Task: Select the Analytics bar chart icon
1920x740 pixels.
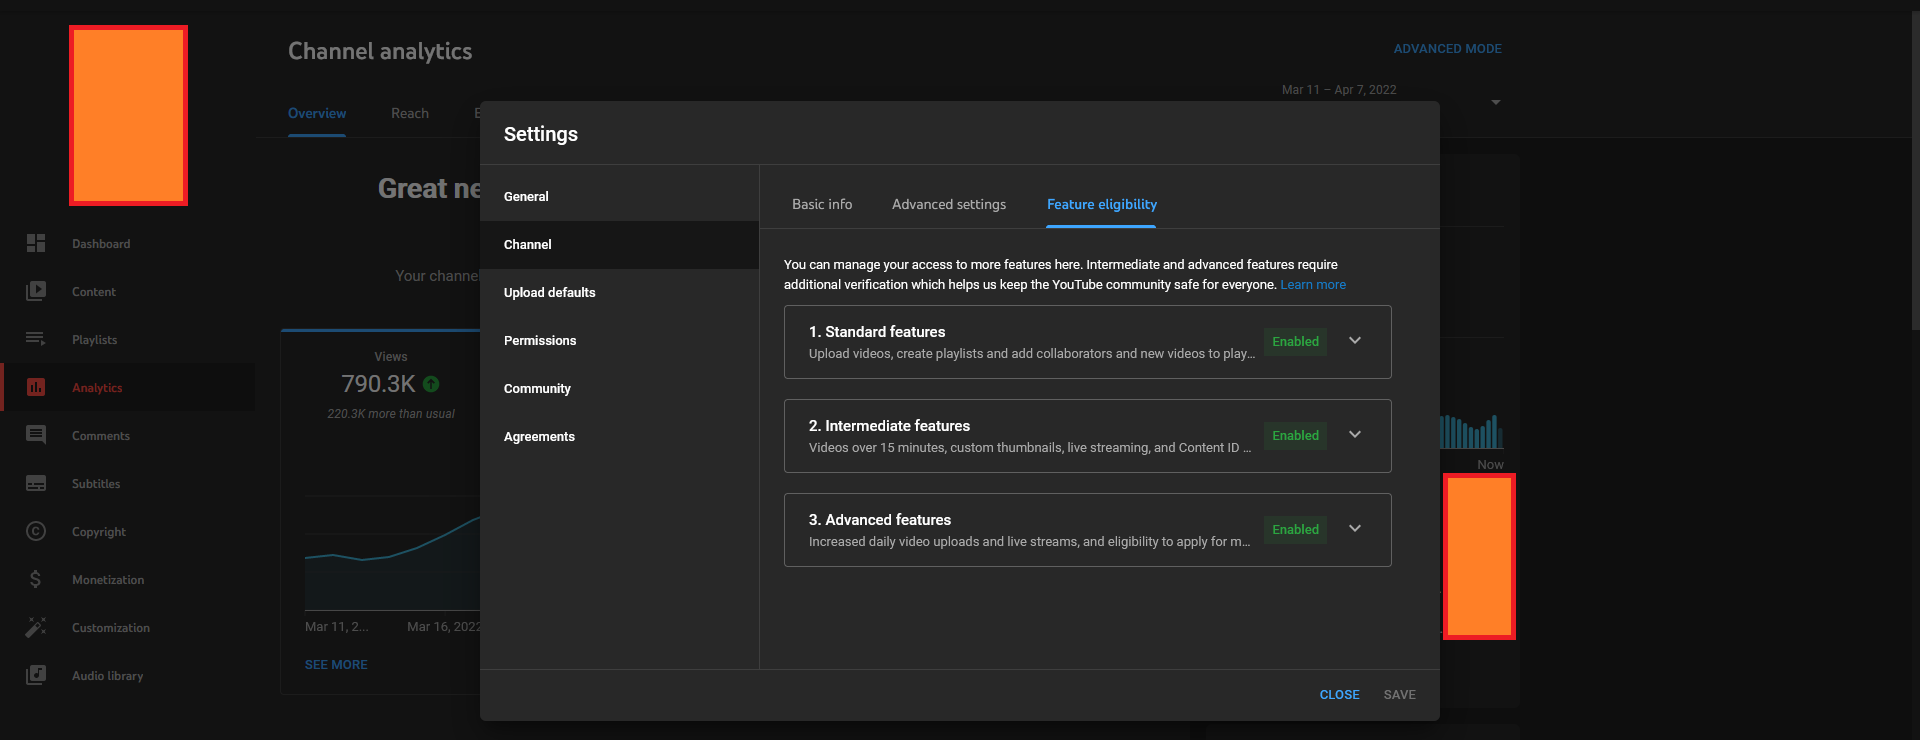Action: [36, 387]
